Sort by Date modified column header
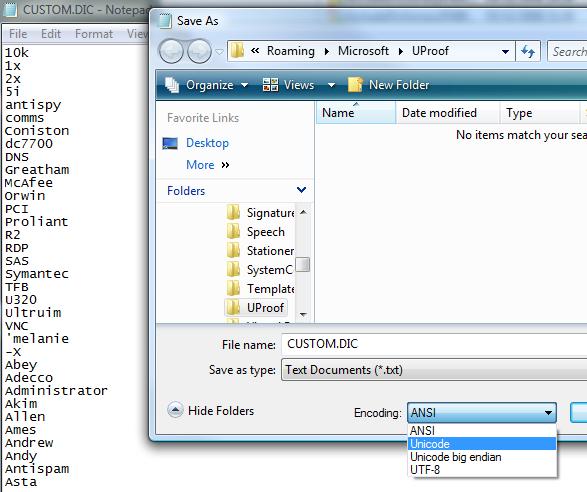Screen dimensions: 587x492 (x=448, y=113)
